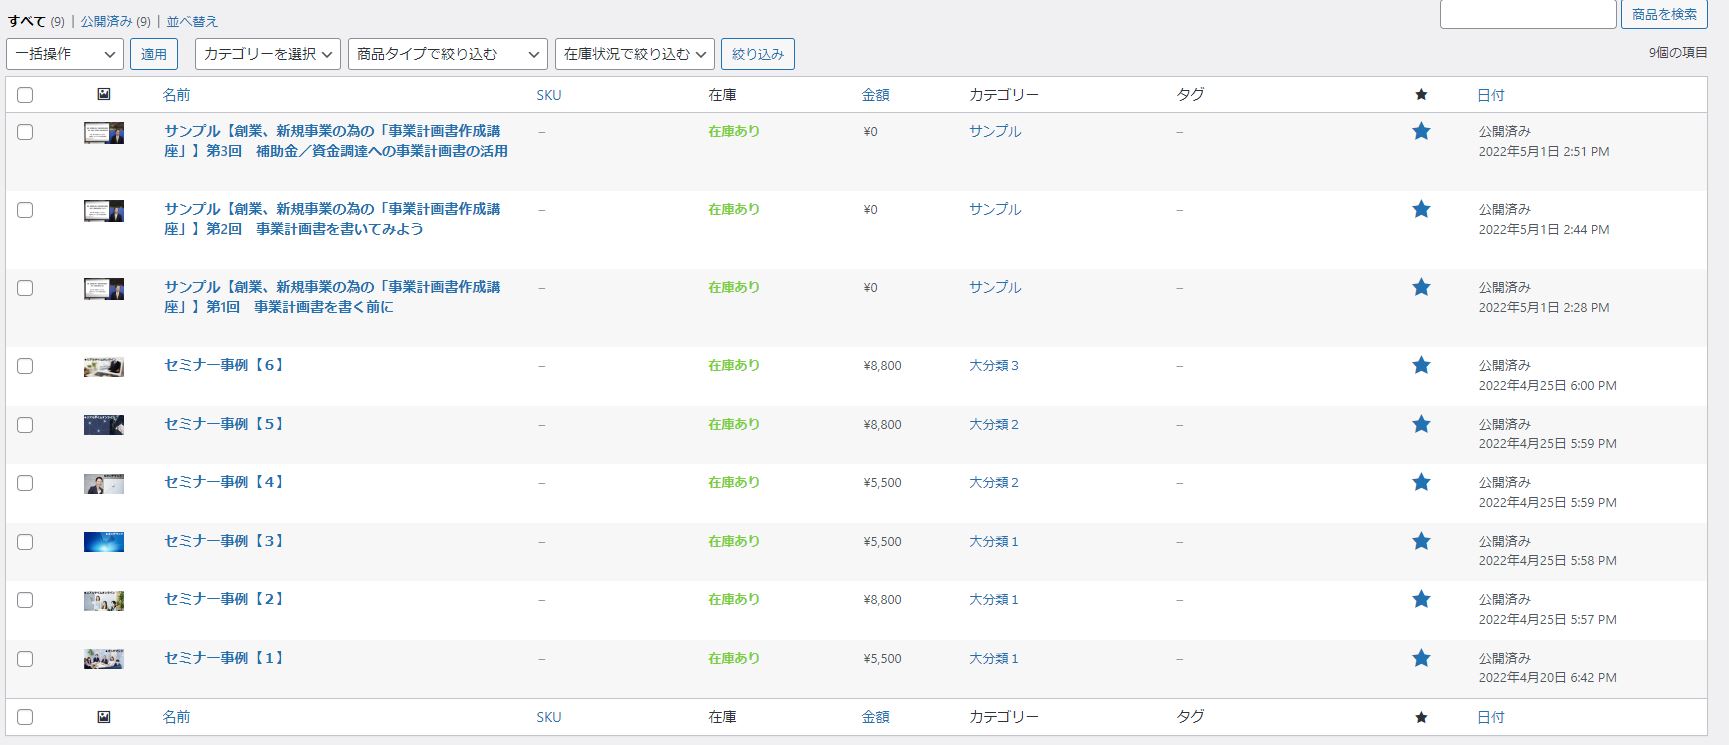Open 在庫状況で絞り込む stock filter dropdown
Screen dimensions: 1729x745
(x=635, y=54)
